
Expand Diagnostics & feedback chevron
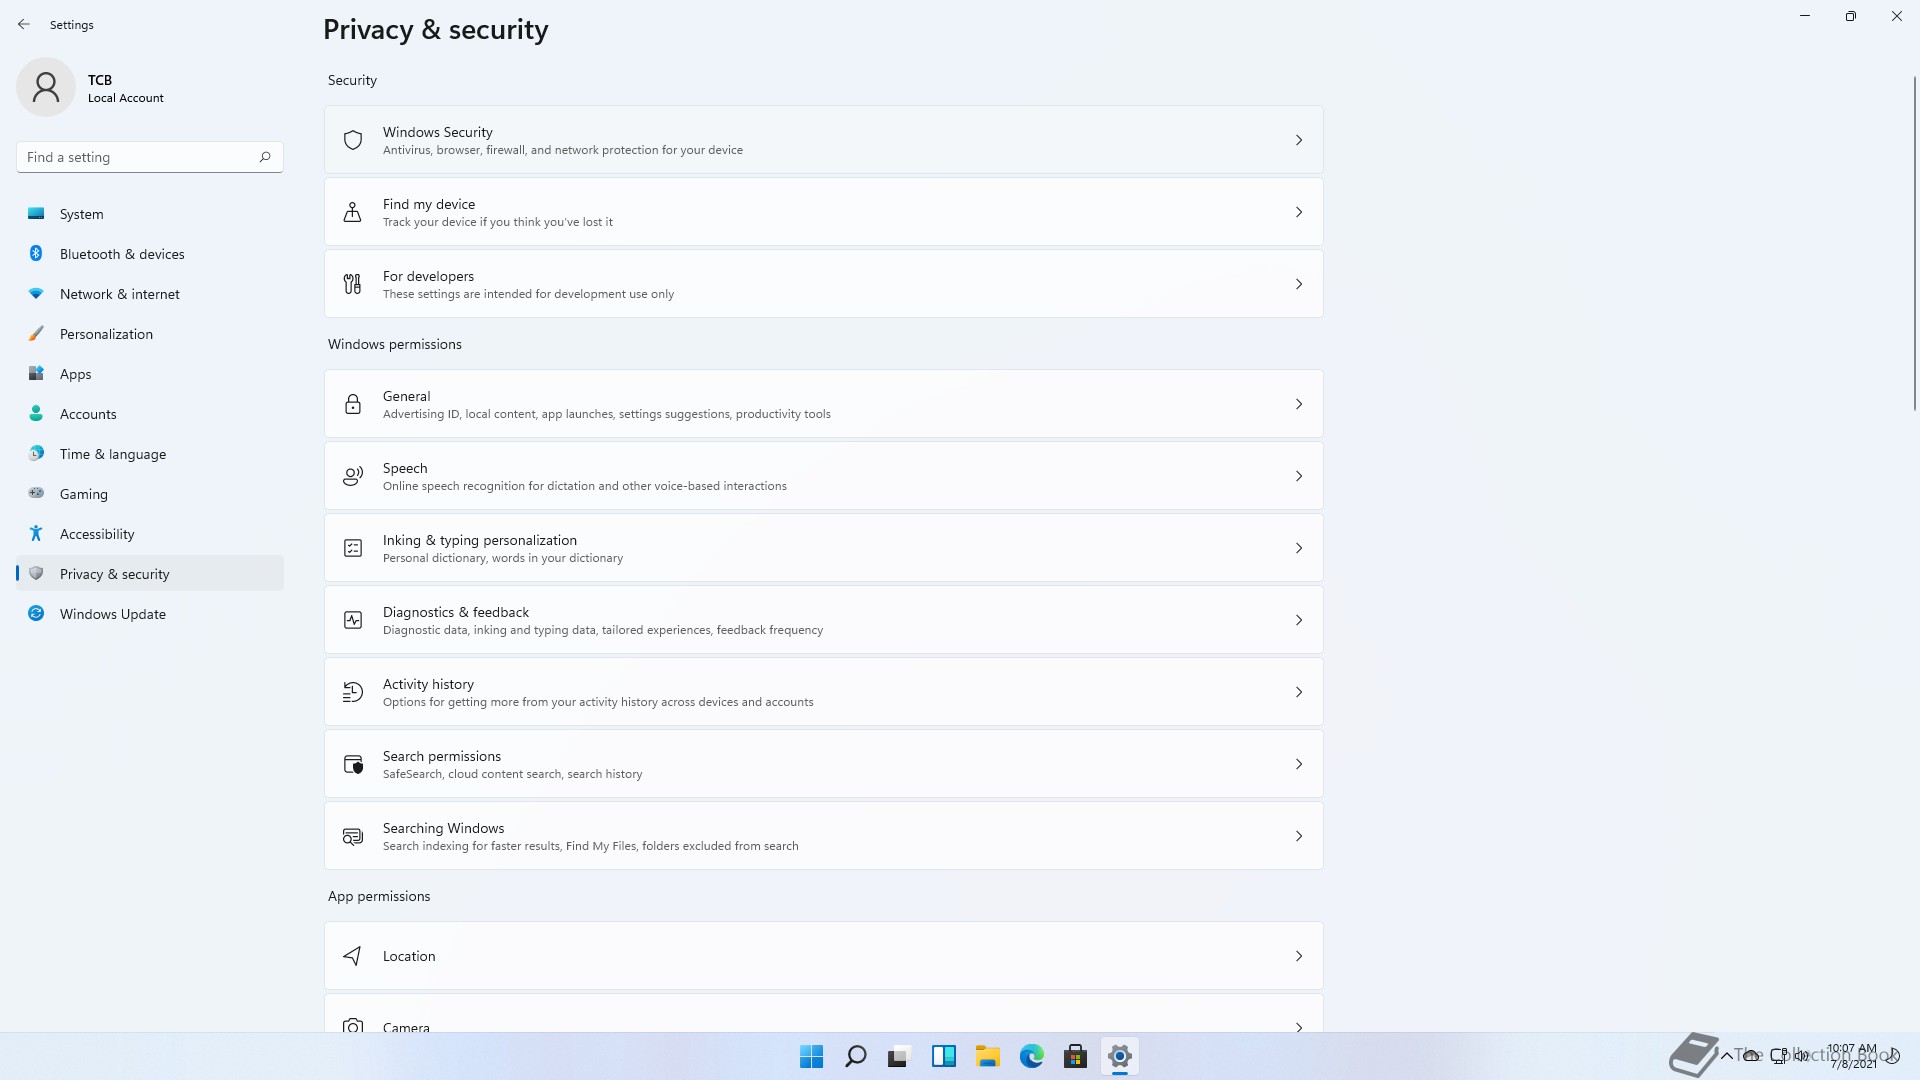click(1299, 620)
